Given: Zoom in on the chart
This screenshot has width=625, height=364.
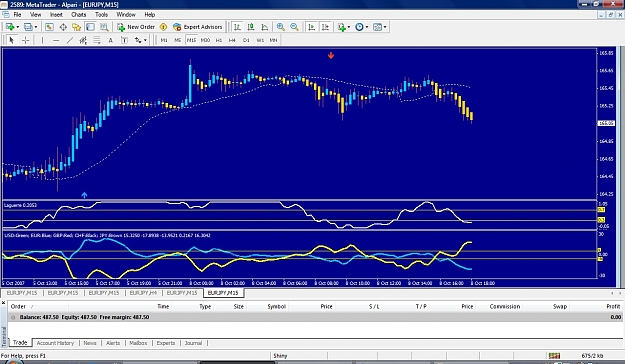Looking at the screenshot, I should pyautogui.click(x=281, y=27).
